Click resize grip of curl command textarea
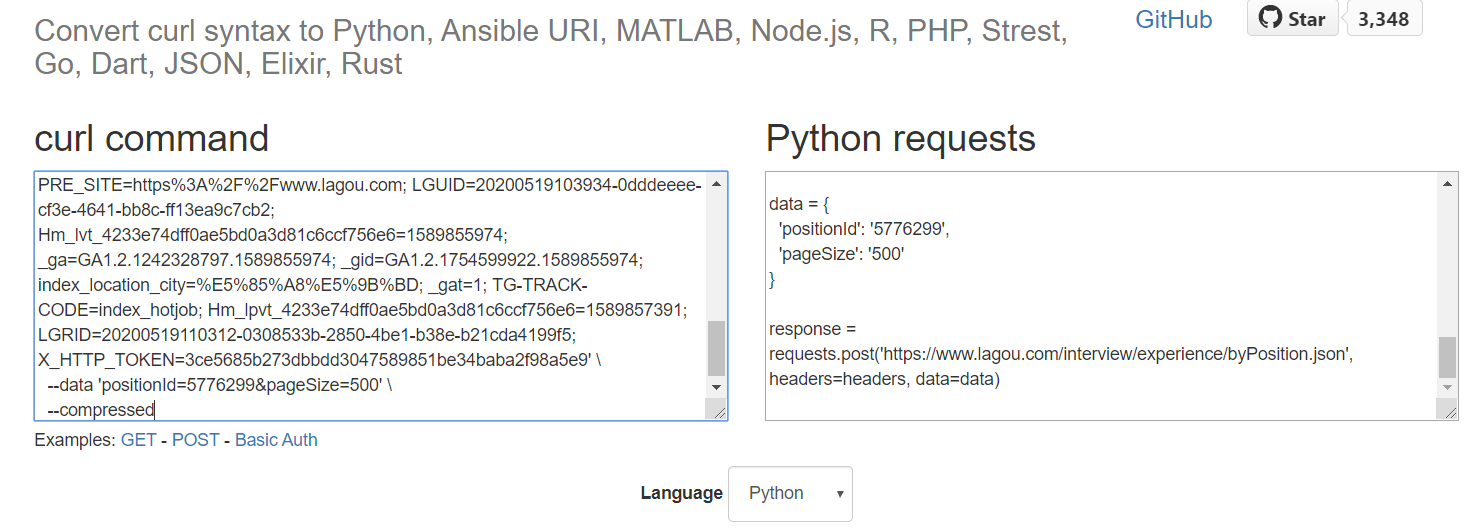1480x531 pixels. click(717, 410)
